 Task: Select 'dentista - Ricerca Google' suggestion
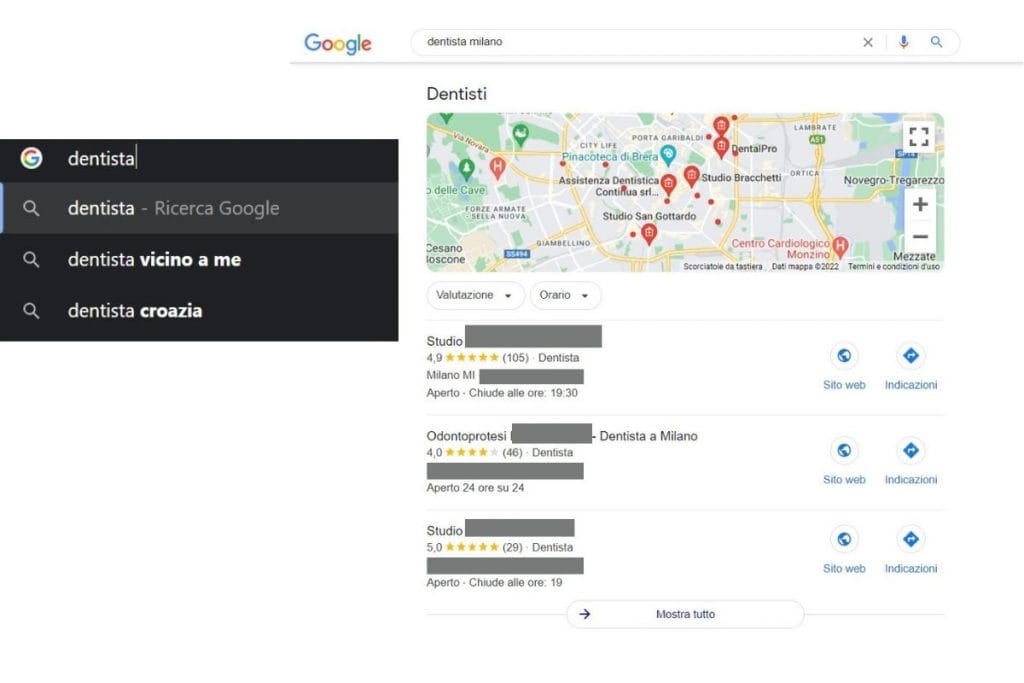199,208
